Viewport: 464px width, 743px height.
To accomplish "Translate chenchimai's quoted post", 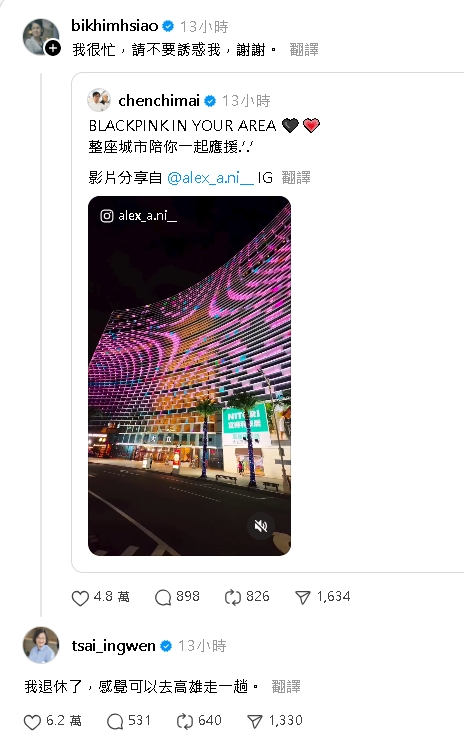I will point(296,178).
